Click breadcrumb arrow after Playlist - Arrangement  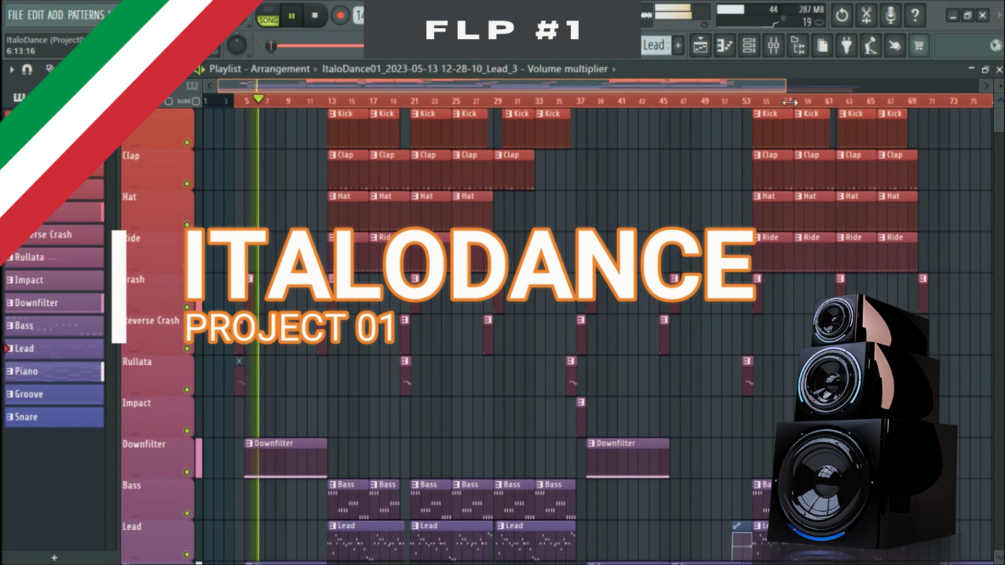coord(315,69)
